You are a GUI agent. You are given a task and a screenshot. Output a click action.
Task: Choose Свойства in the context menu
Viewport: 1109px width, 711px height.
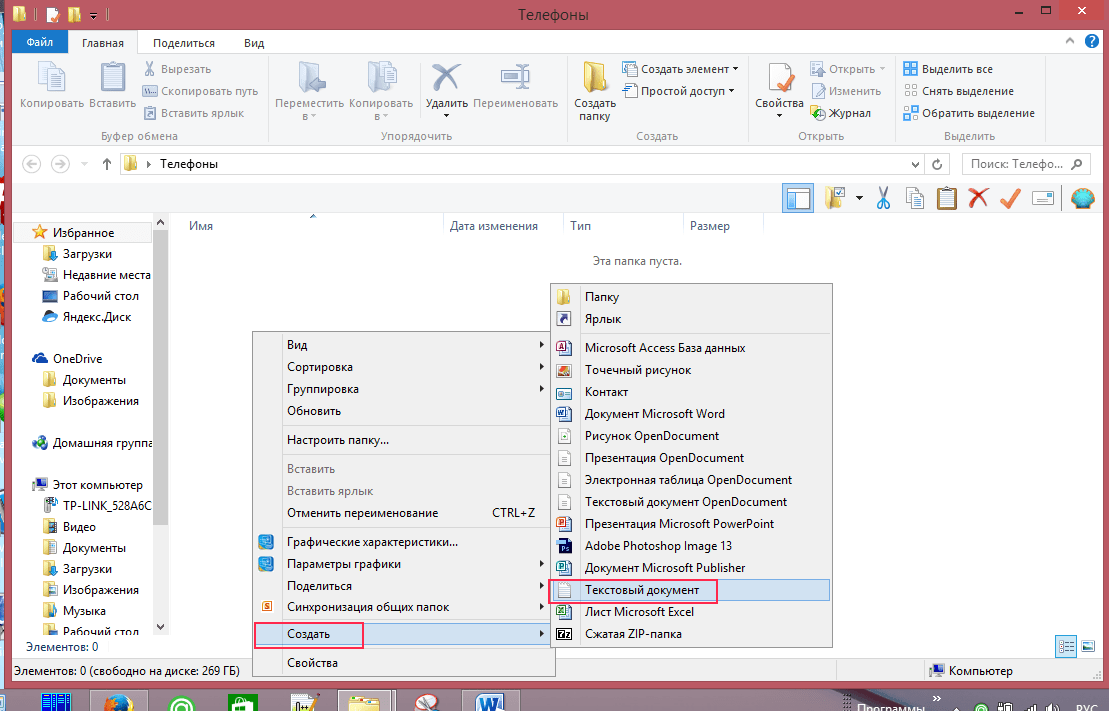coord(312,662)
